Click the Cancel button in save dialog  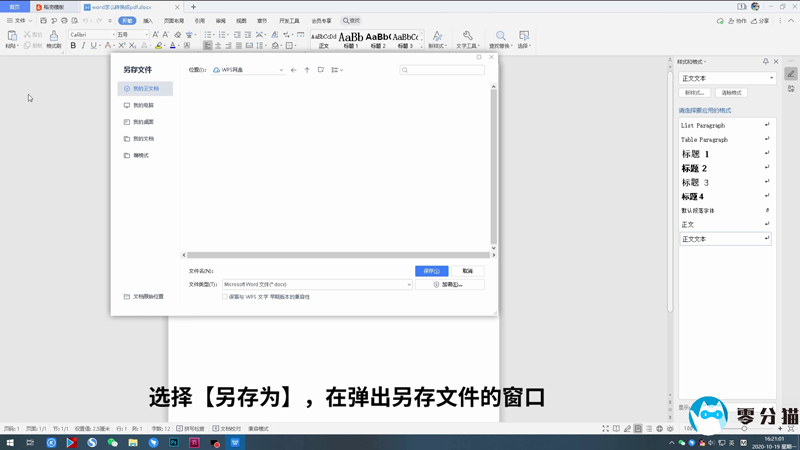tap(467, 271)
